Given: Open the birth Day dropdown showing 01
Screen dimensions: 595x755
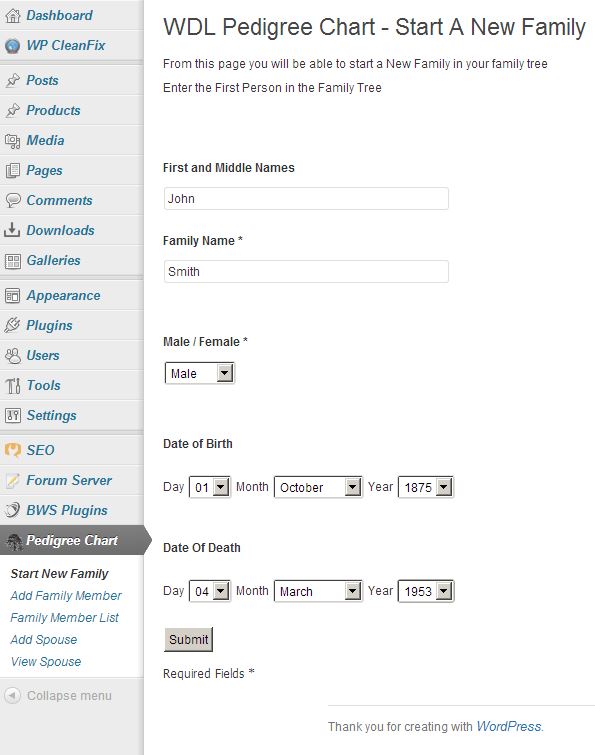Looking at the screenshot, I should pyautogui.click(x=209, y=487).
